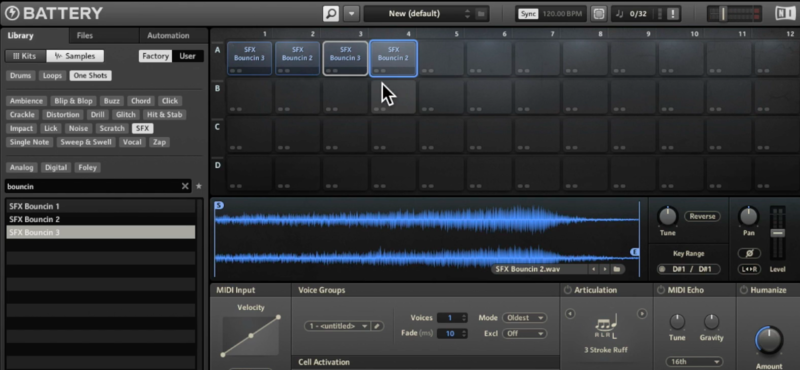Click the Humanize Amount knob

tap(768, 340)
